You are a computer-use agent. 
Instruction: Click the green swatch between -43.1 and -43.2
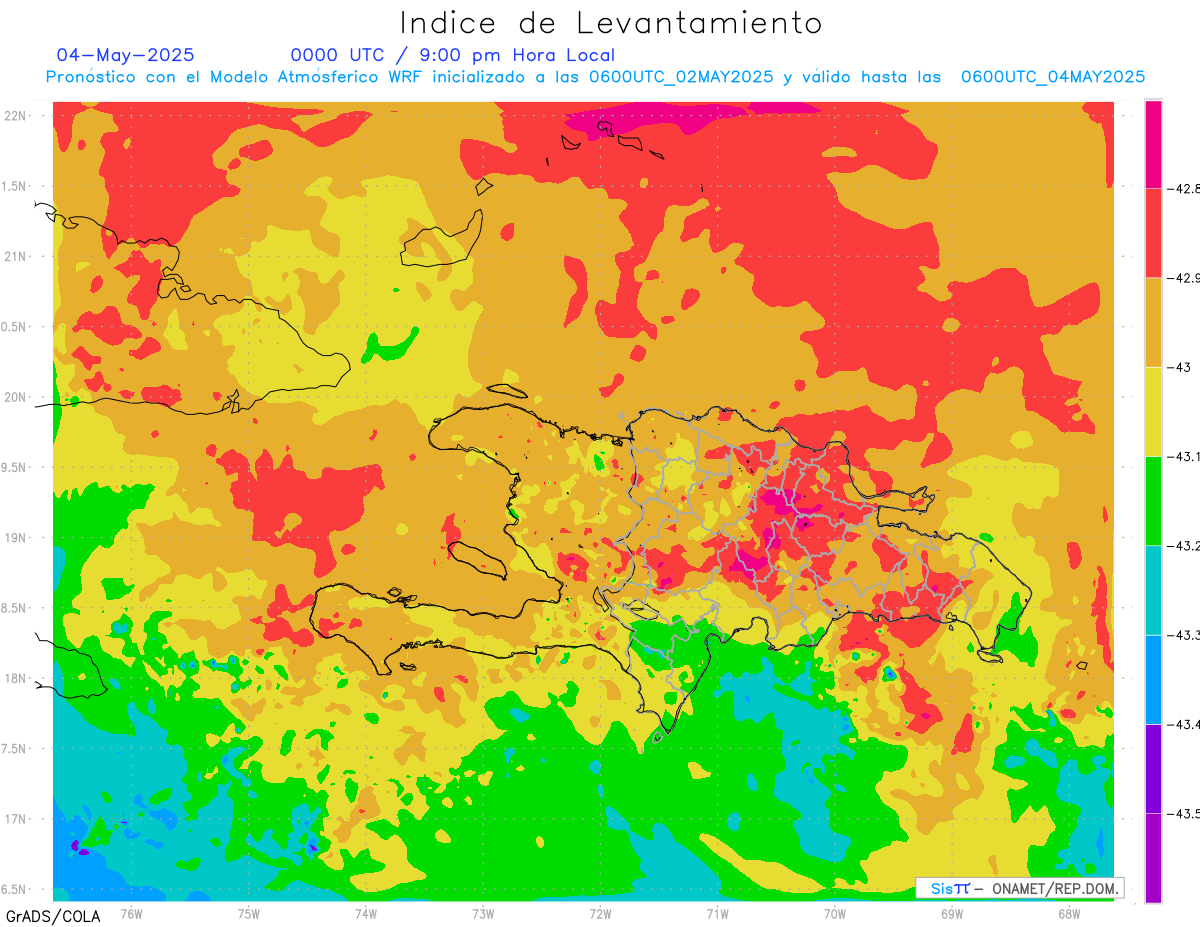tap(1153, 501)
